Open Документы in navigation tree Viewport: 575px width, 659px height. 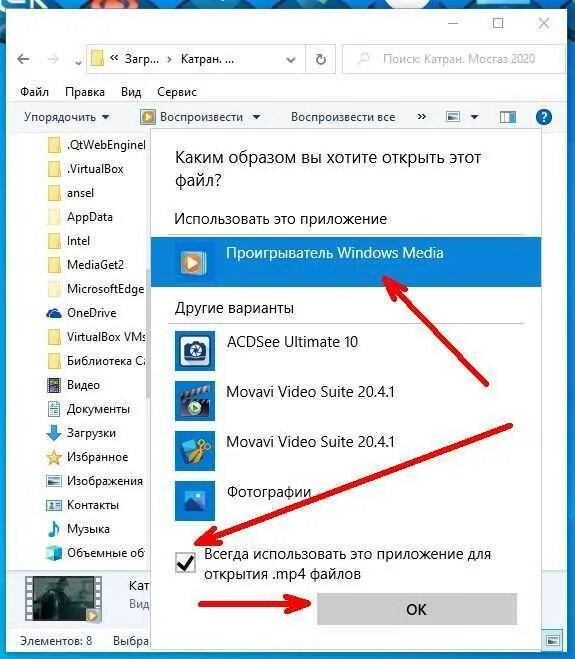(88, 409)
